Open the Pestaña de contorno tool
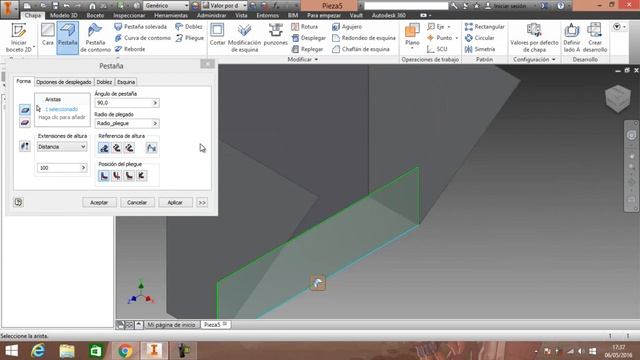The image size is (640, 360). pos(95,38)
